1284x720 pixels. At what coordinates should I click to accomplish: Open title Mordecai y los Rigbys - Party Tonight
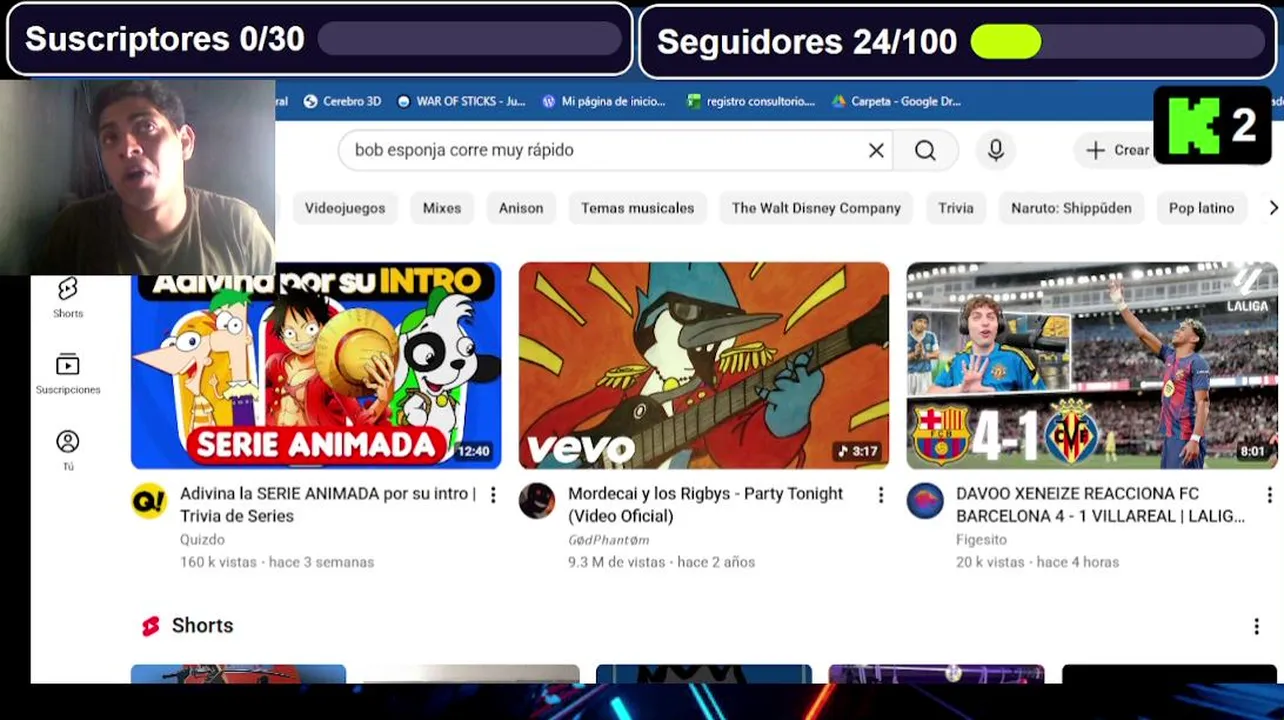(706, 505)
